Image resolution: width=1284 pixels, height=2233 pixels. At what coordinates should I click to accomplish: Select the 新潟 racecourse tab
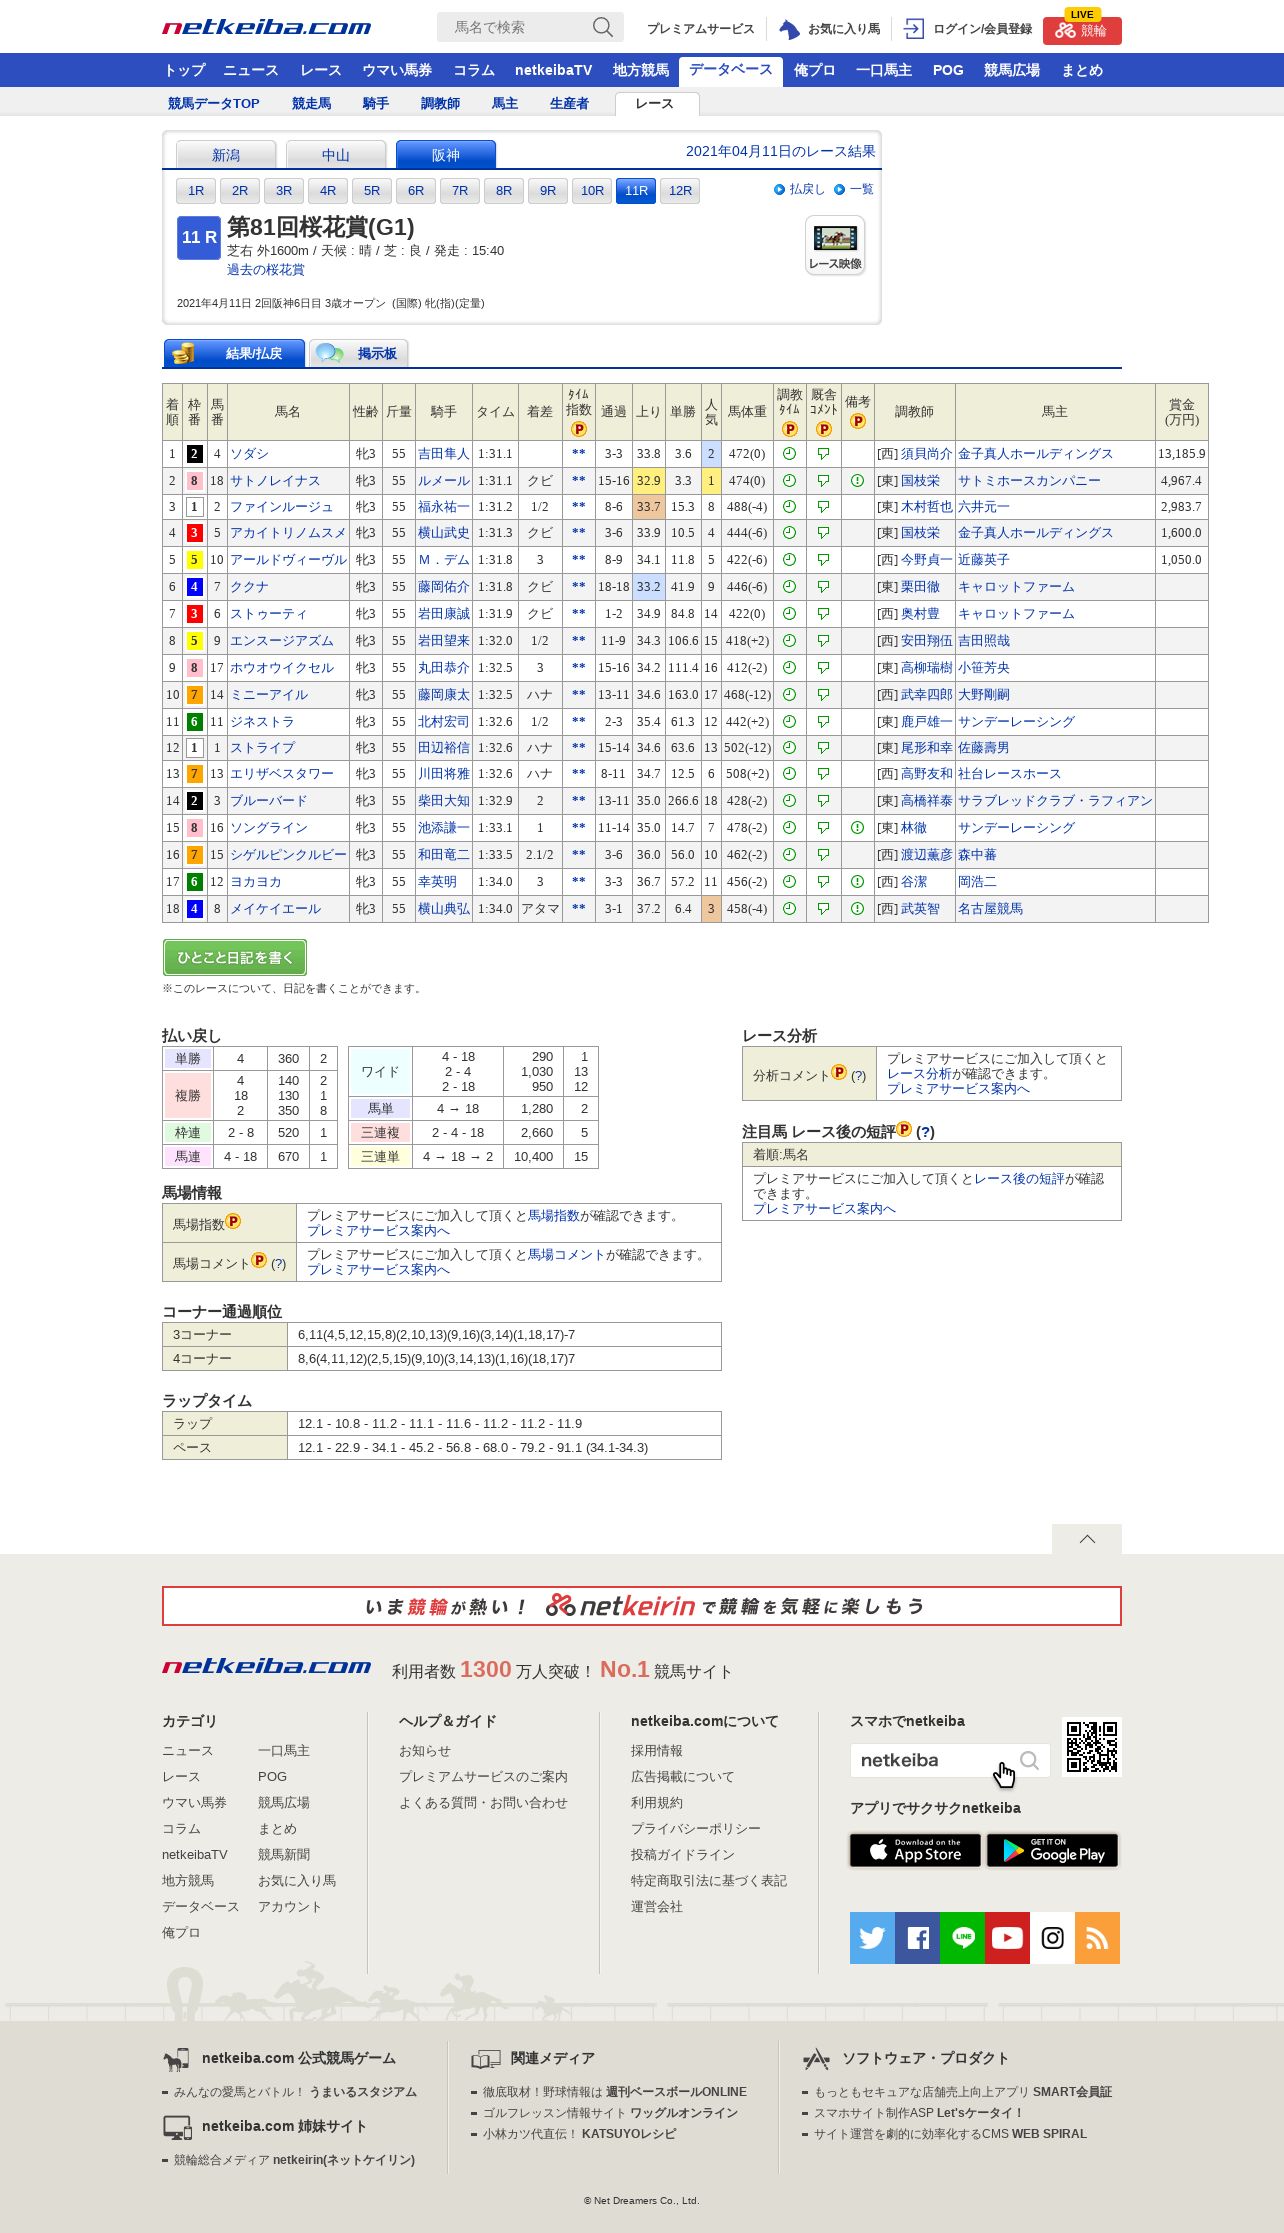(x=226, y=155)
